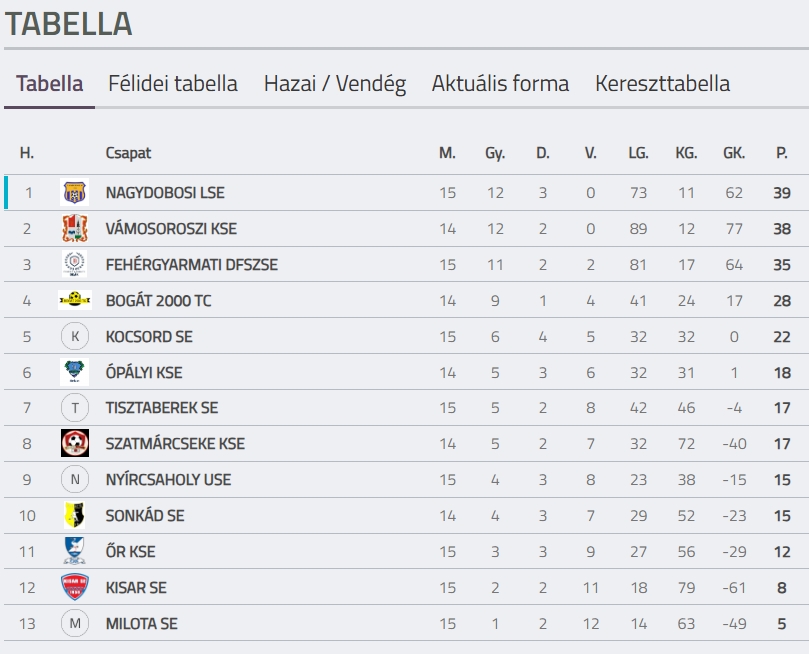Click the Vámosoroszi KSE crest icon
This screenshot has height=654, width=809.
[x=75, y=228]
